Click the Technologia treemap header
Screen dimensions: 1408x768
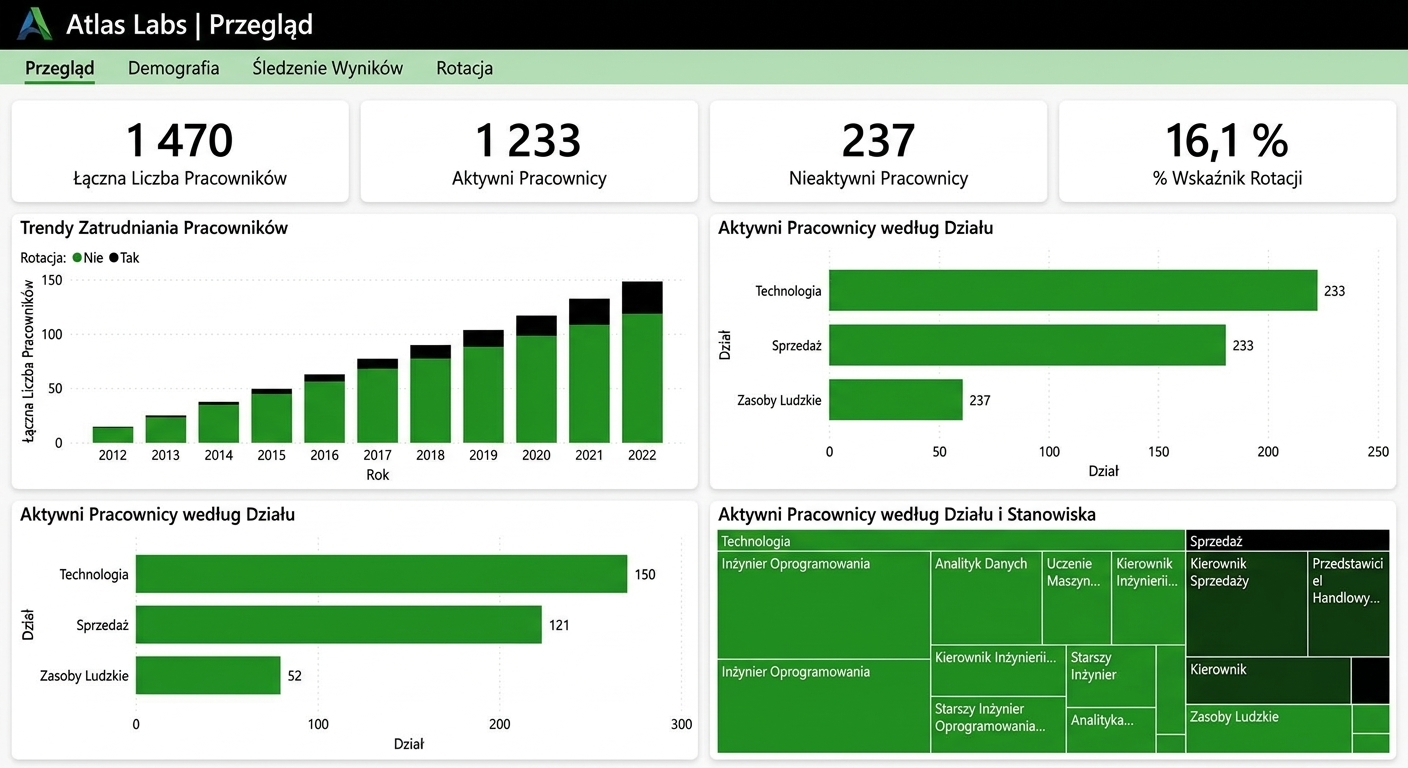tap(951, 541)
